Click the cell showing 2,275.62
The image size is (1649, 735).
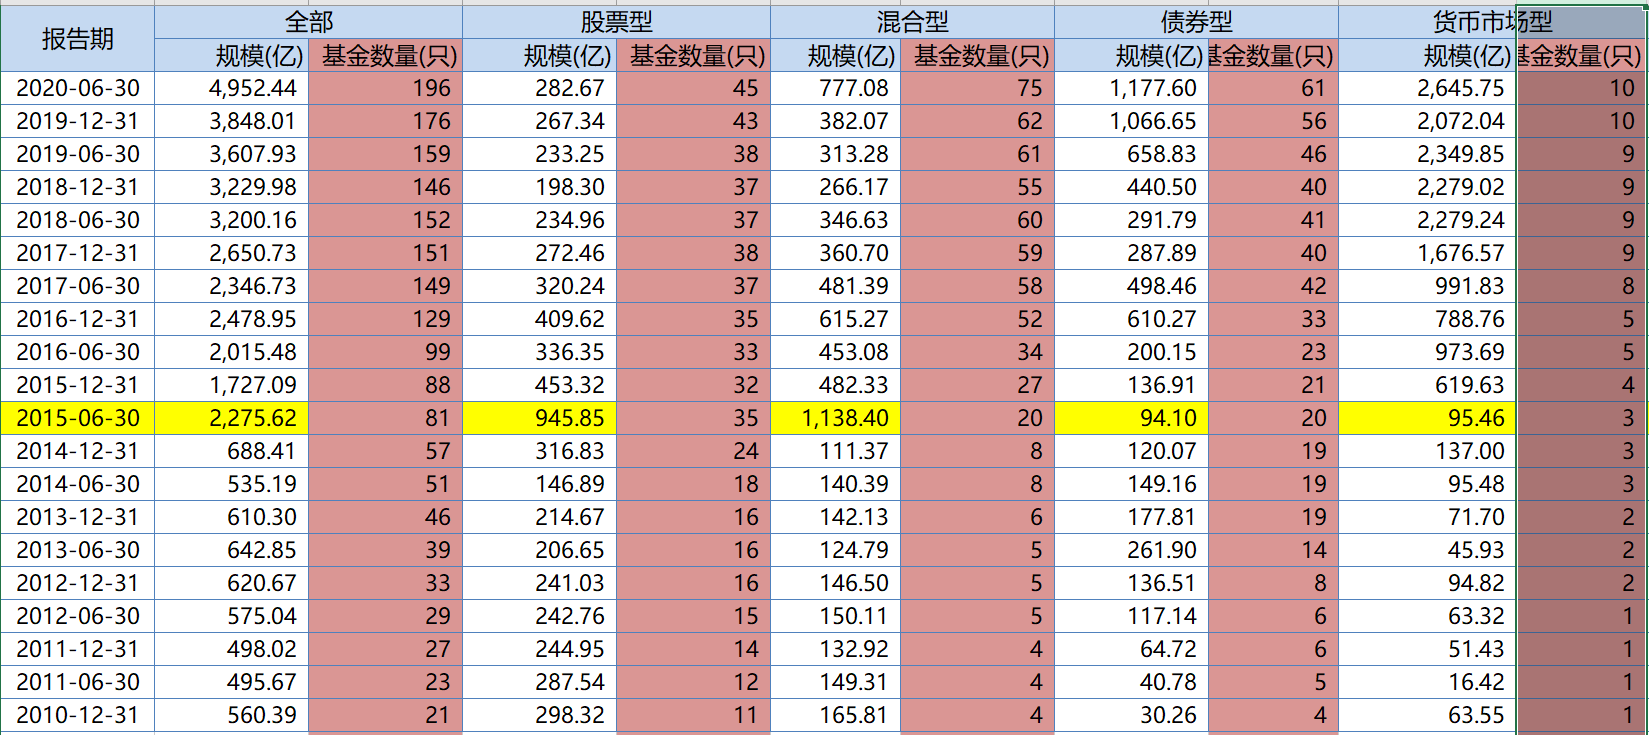point(232,418)
